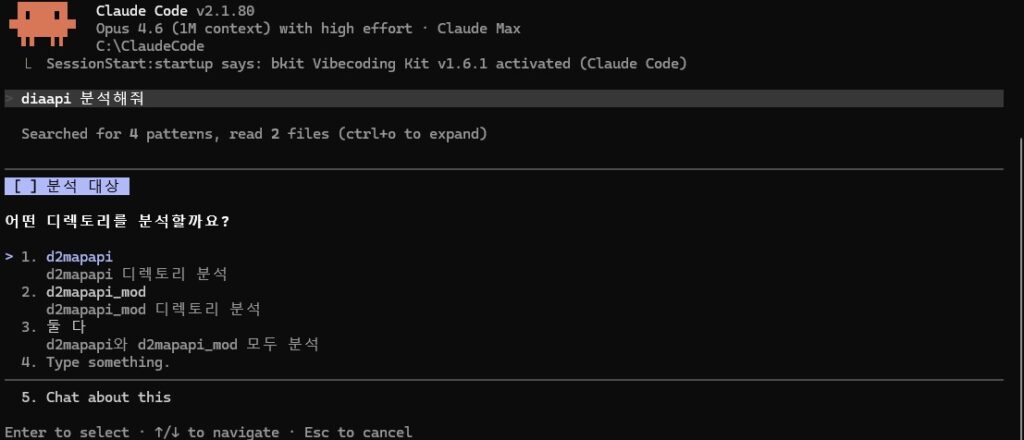Click the Opus 4.6 model info line
The height and width of the screenshot is (440, 1024).
tap(308, 29)
